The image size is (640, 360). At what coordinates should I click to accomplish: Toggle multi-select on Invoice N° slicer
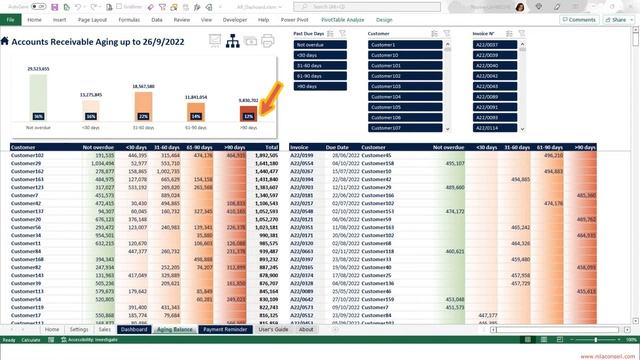pos(509,33)
